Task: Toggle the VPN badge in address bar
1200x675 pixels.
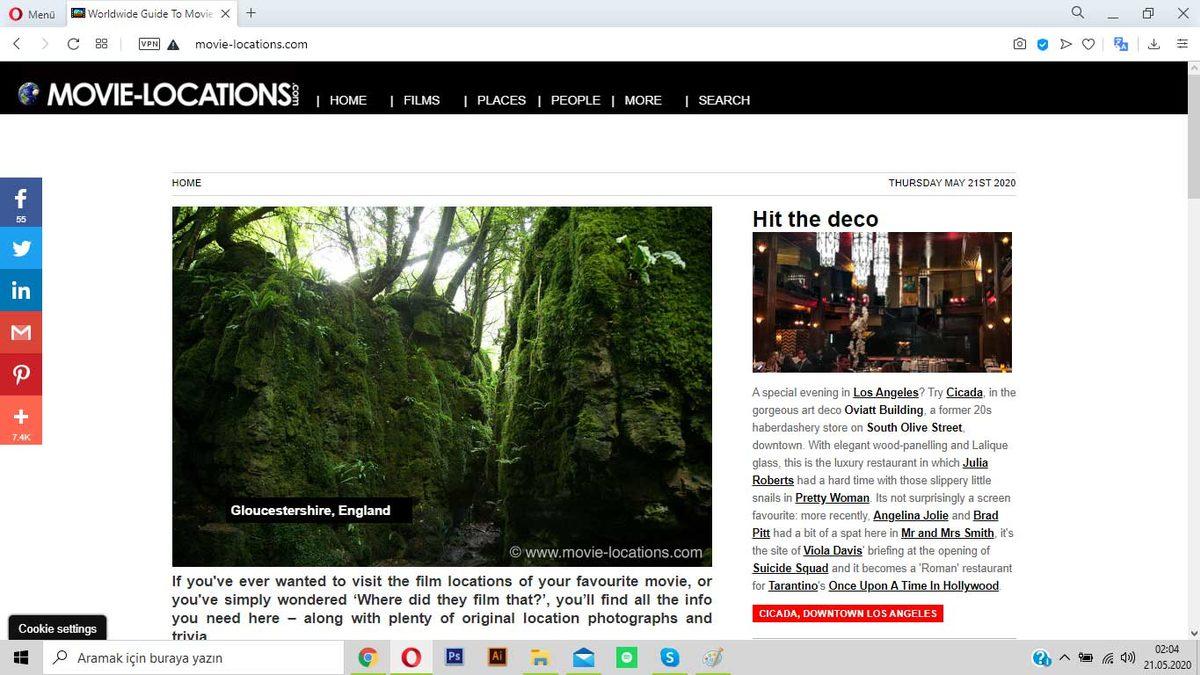Action: pos(149,44)
